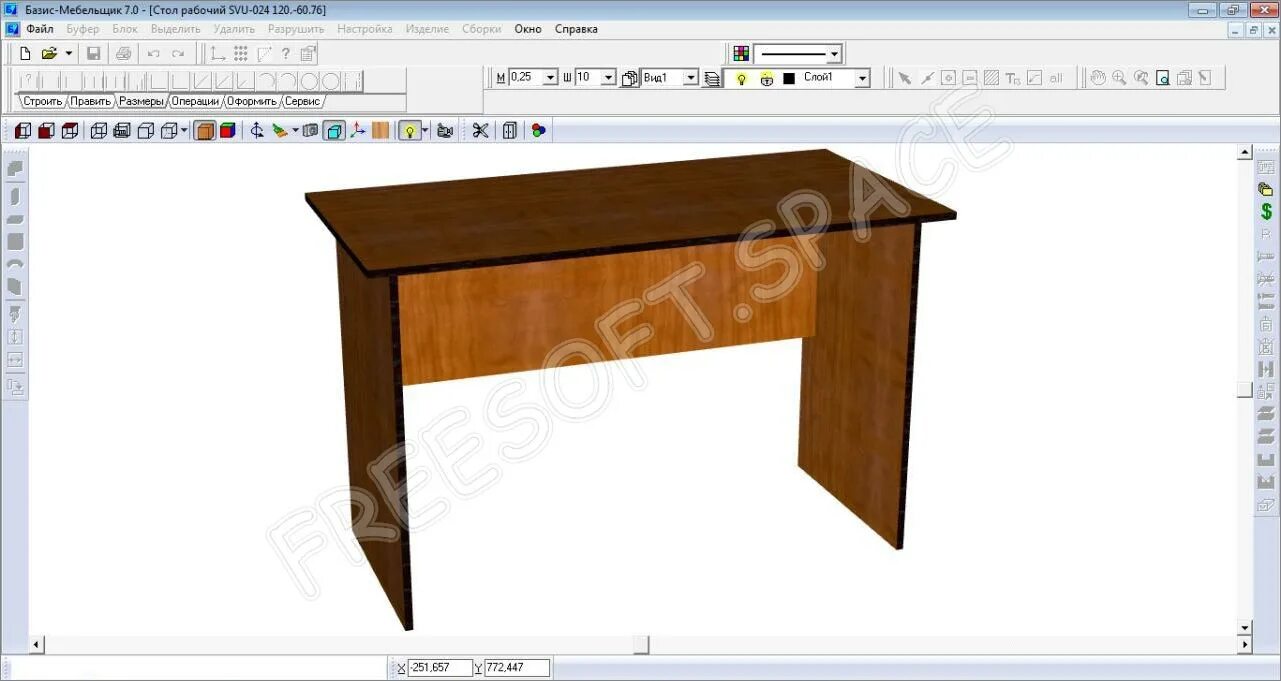The width and height of the screenshot is (1281, 681).
Task: Open the Окно menu
Action: [x=528, y=29]
